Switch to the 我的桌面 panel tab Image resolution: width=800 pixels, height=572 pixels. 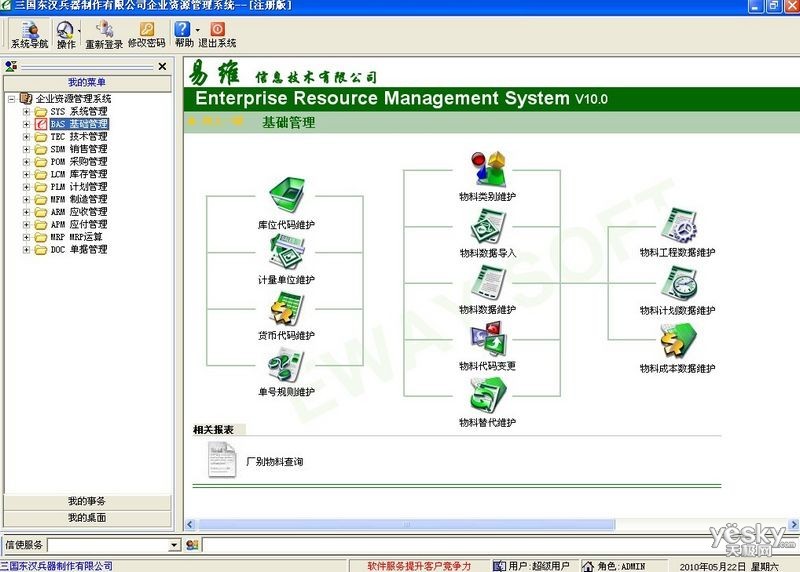[x=87, y=518]
